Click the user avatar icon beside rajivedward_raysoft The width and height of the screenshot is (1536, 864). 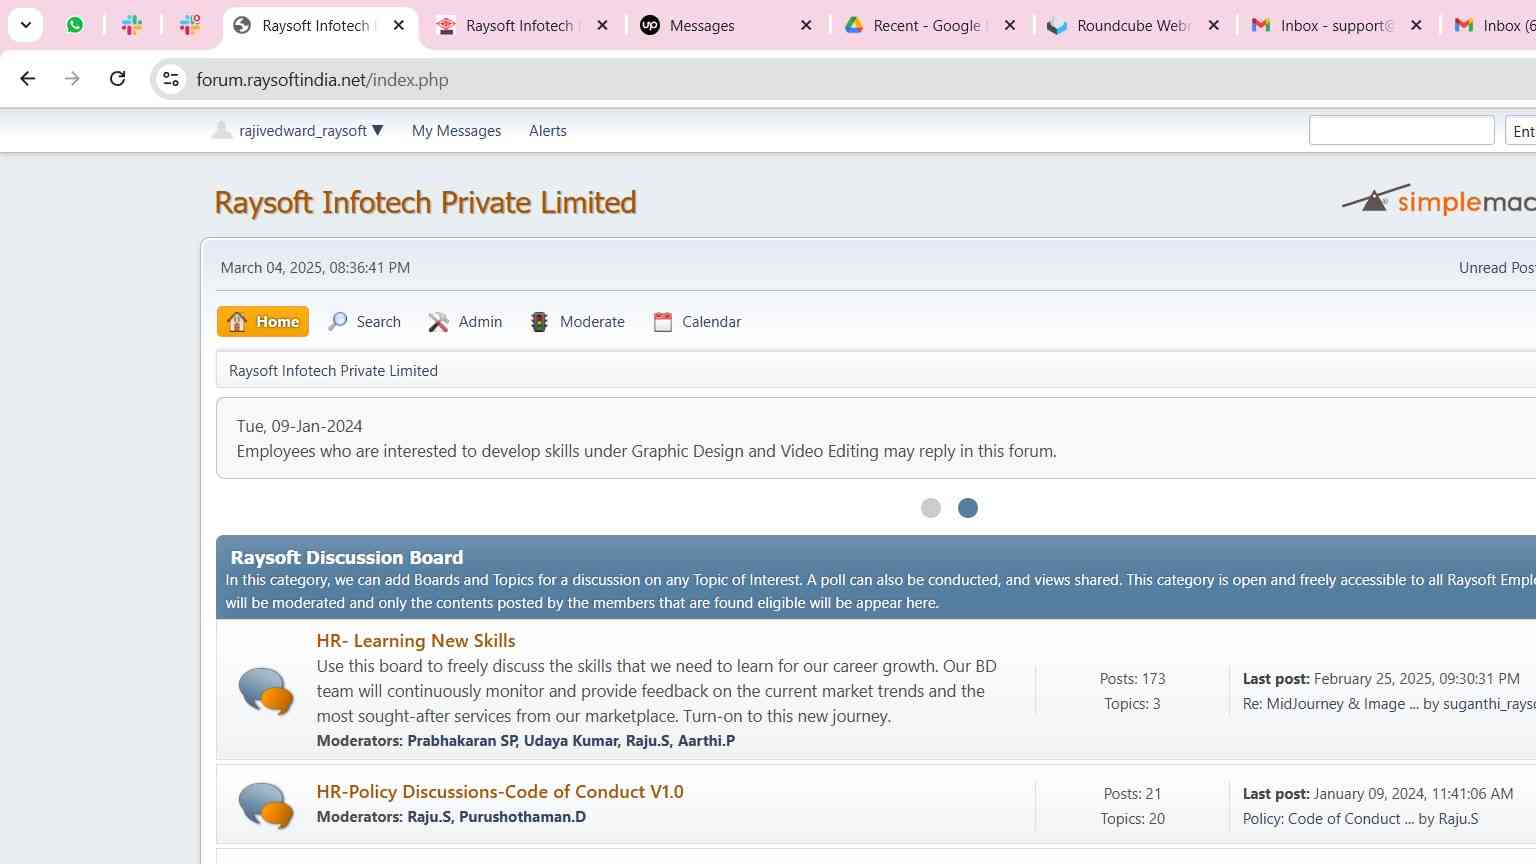222,130
